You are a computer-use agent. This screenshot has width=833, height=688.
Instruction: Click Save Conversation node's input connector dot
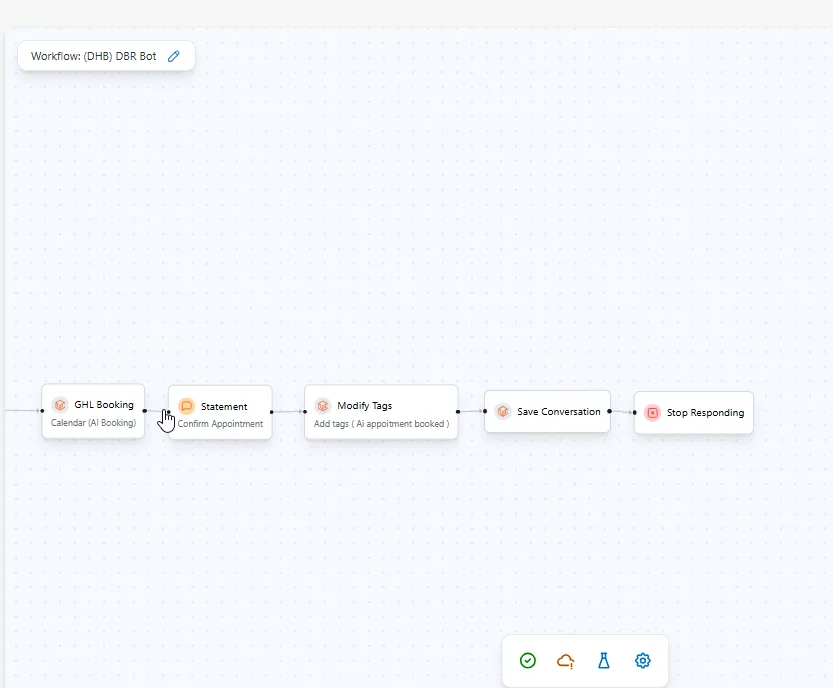(484, 411)
